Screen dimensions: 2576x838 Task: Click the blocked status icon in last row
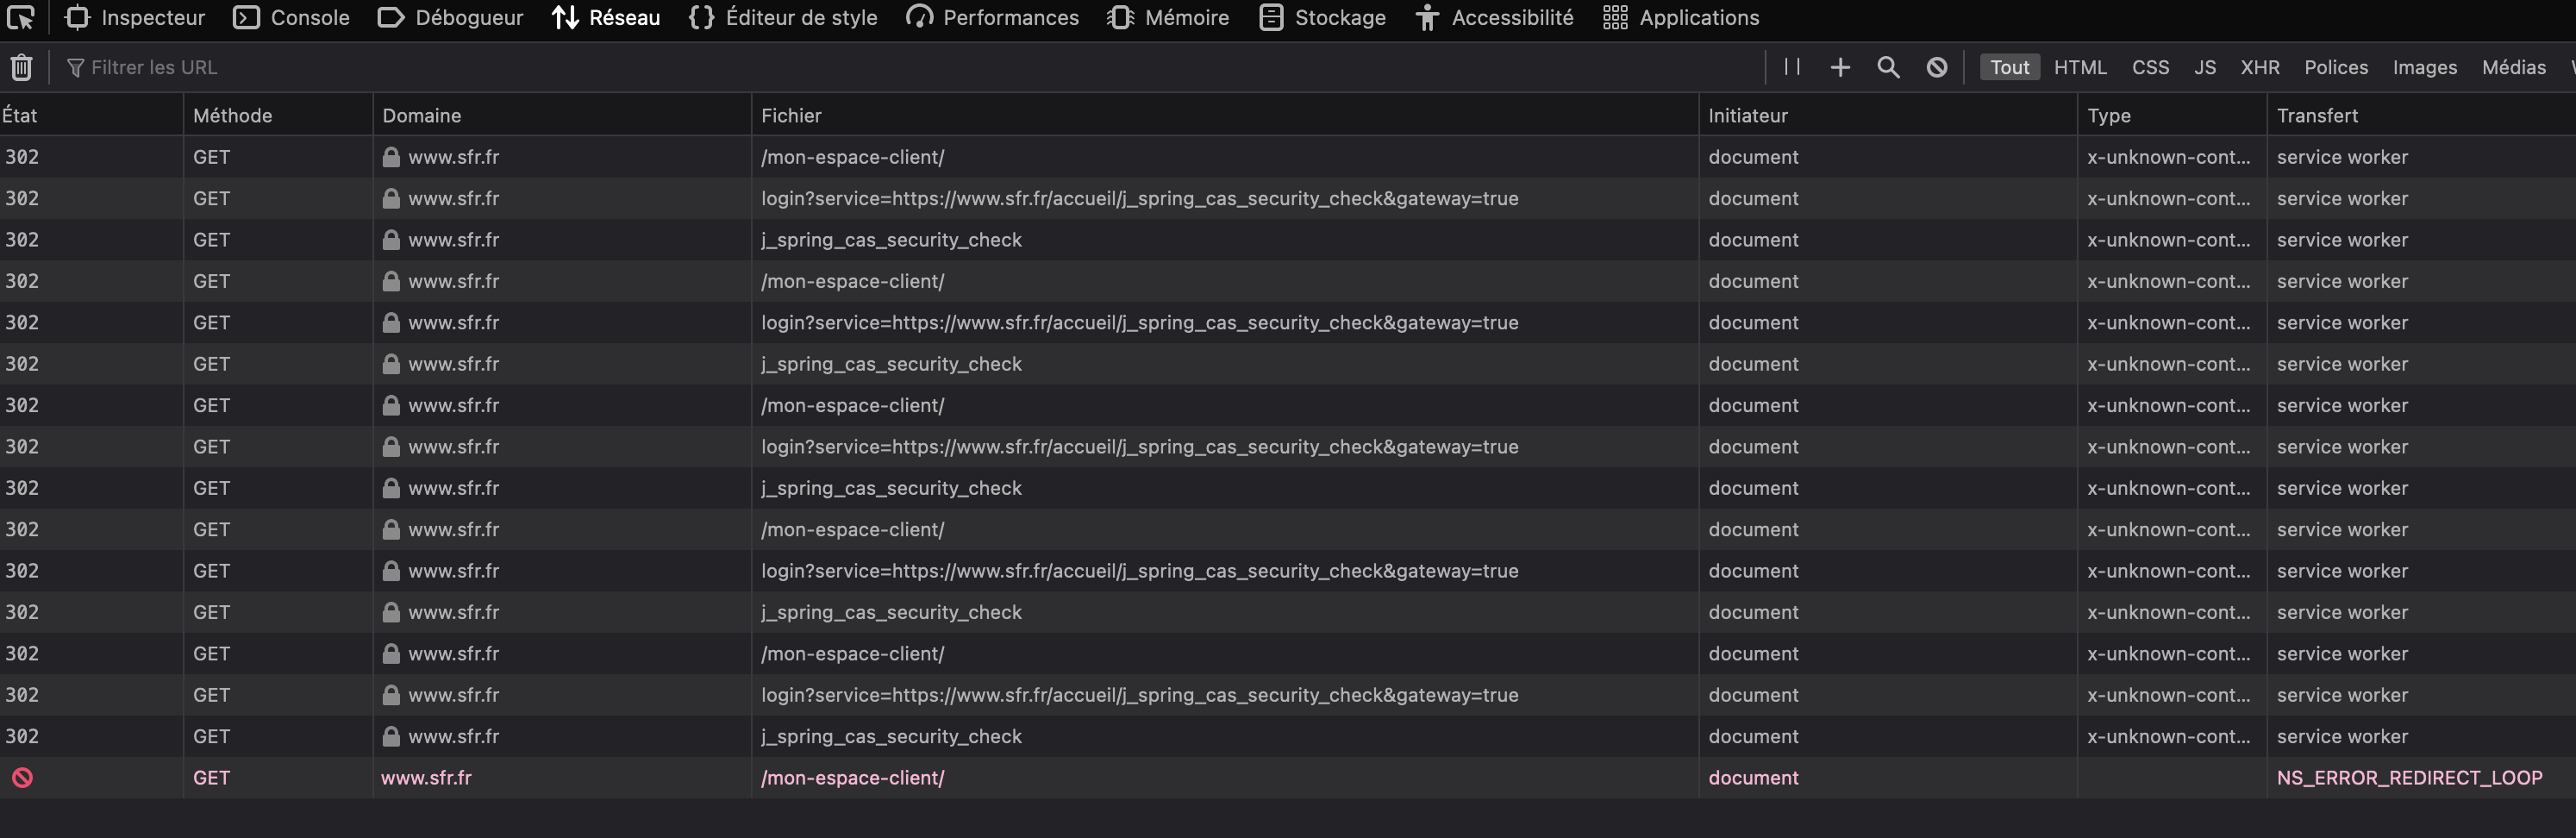pos(22,777)
